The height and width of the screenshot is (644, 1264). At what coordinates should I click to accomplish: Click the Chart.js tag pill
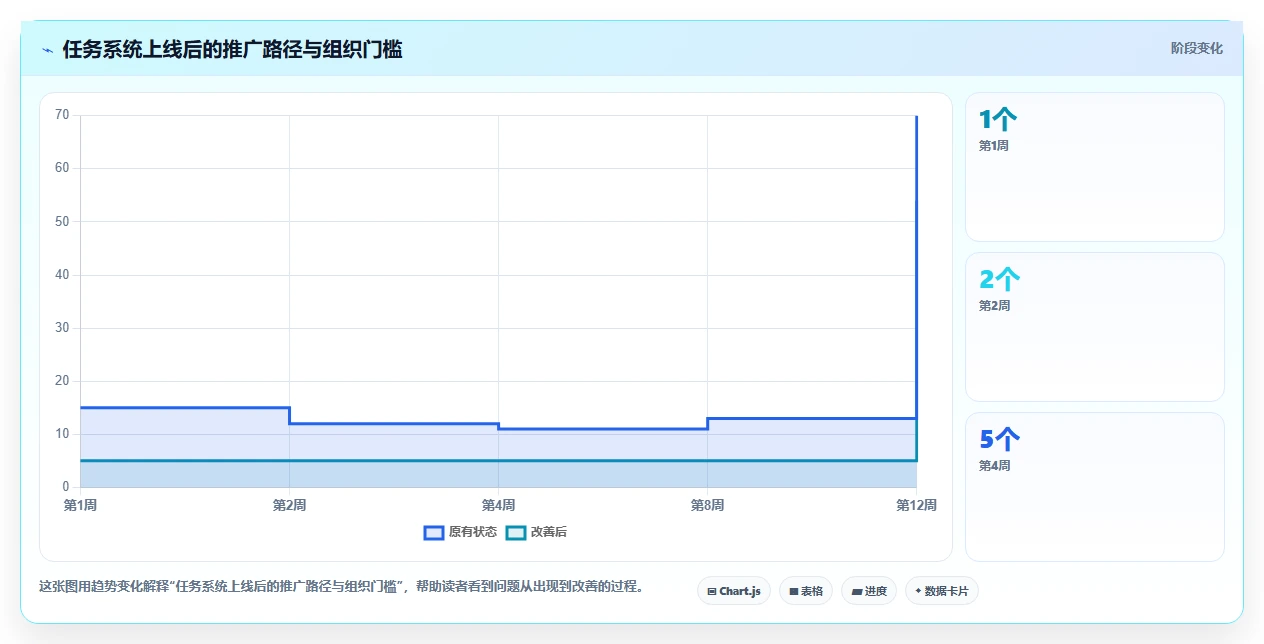click(734, 591)
